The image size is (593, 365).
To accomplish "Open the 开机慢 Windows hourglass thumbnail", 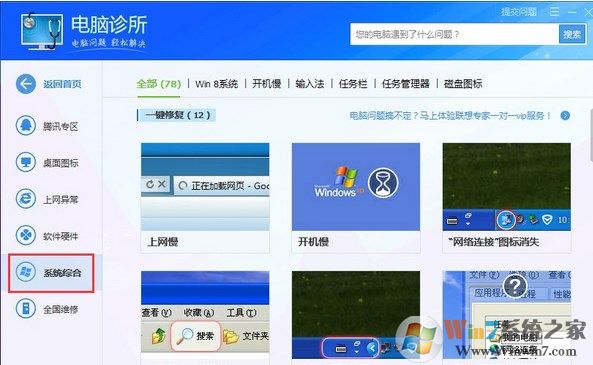I will [x=356, y=186].
